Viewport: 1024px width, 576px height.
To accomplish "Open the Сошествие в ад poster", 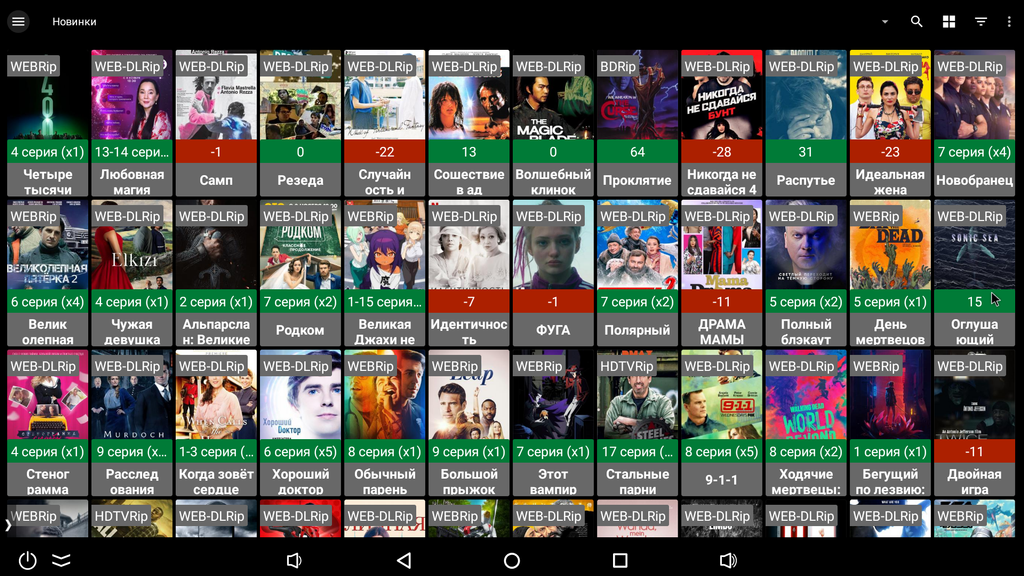I will pyautogui.click(x=469, y=95).
